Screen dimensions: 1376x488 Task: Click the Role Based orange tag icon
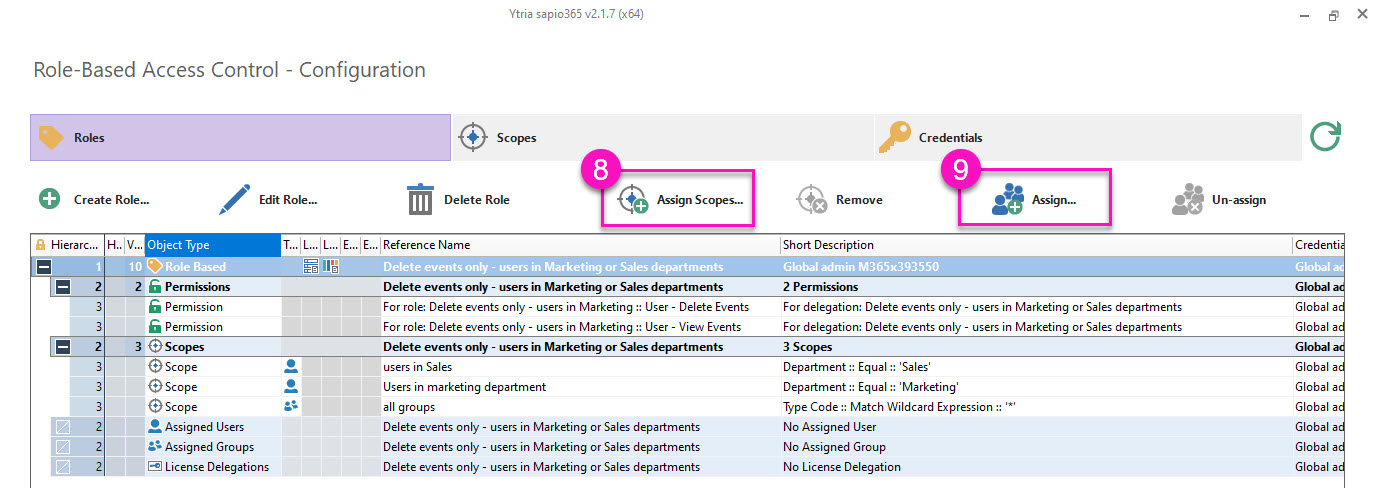(x=155, y=267)
